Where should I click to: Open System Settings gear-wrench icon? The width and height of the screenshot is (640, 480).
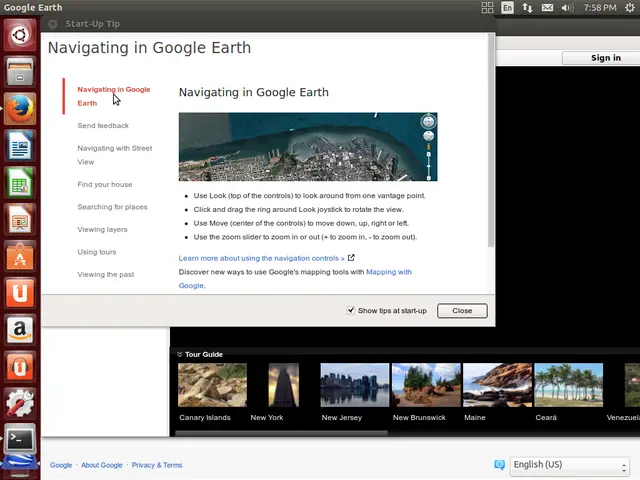pyautogui.click(x=20, y=403)
